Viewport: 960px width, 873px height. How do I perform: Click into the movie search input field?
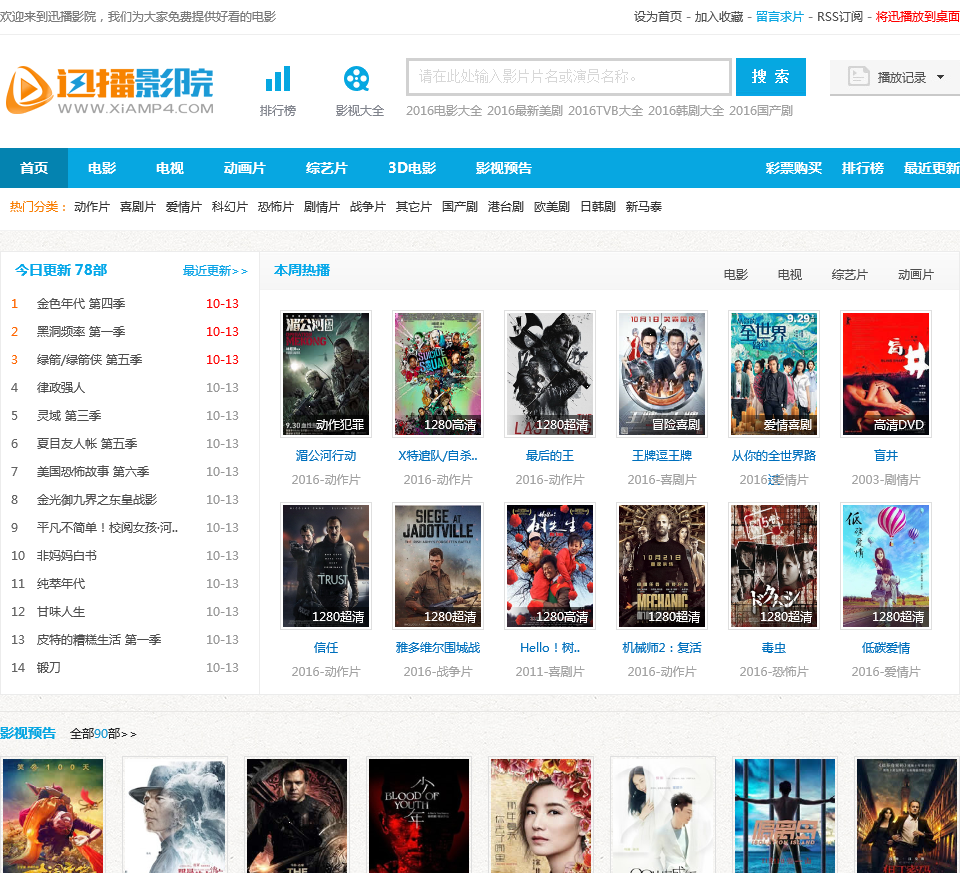[x=569, y=77]
